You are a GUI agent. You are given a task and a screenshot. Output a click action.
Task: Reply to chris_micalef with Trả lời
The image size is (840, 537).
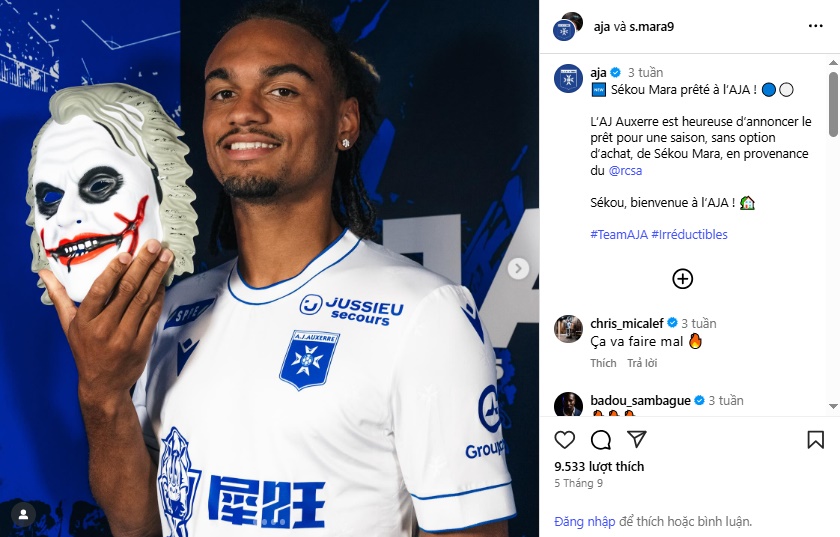(x=642, y=363)
